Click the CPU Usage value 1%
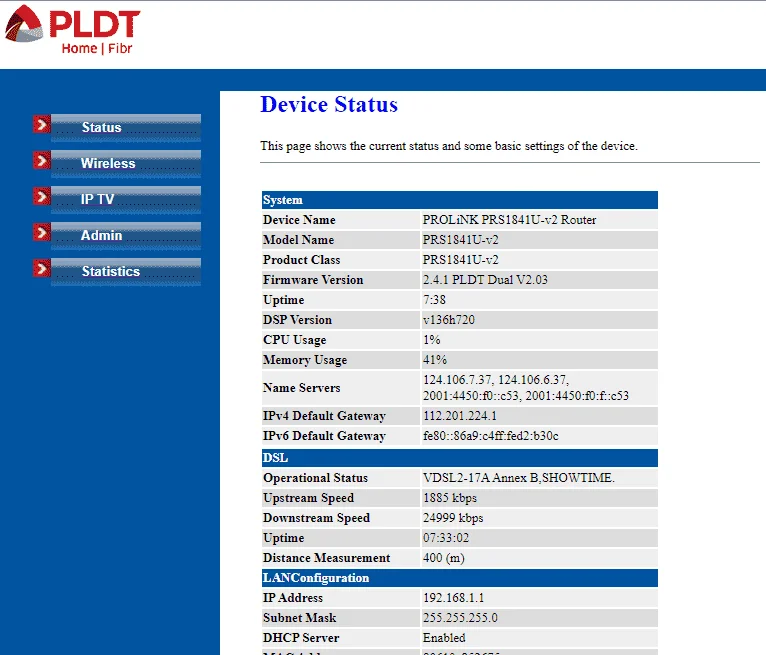This screenshot has width=766, height=655. click(x=432, y=340)
